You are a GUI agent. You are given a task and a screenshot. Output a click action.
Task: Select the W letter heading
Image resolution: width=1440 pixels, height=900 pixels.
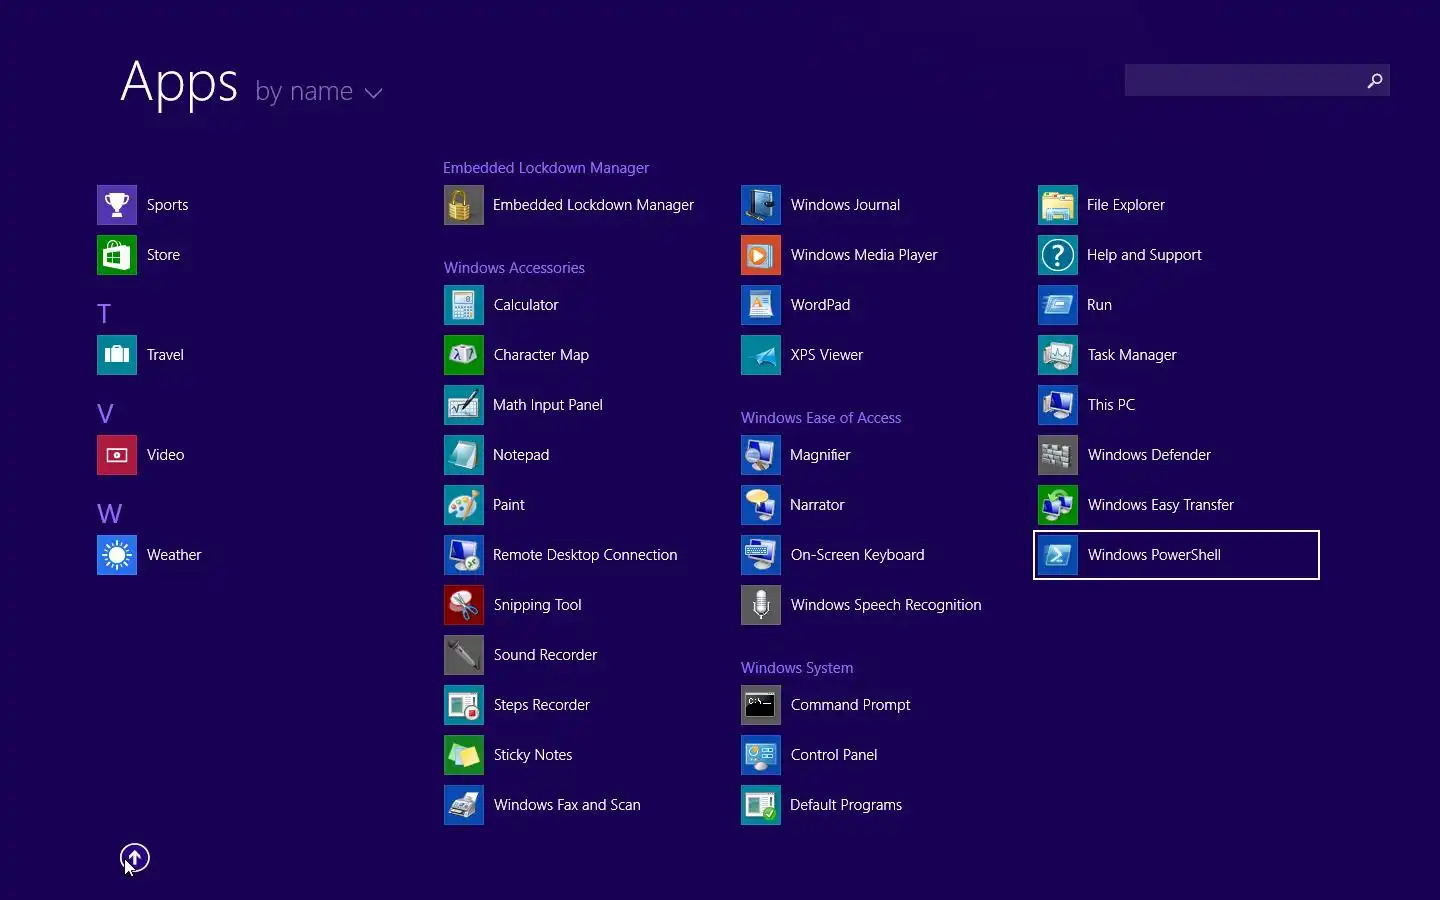[109, 514]
